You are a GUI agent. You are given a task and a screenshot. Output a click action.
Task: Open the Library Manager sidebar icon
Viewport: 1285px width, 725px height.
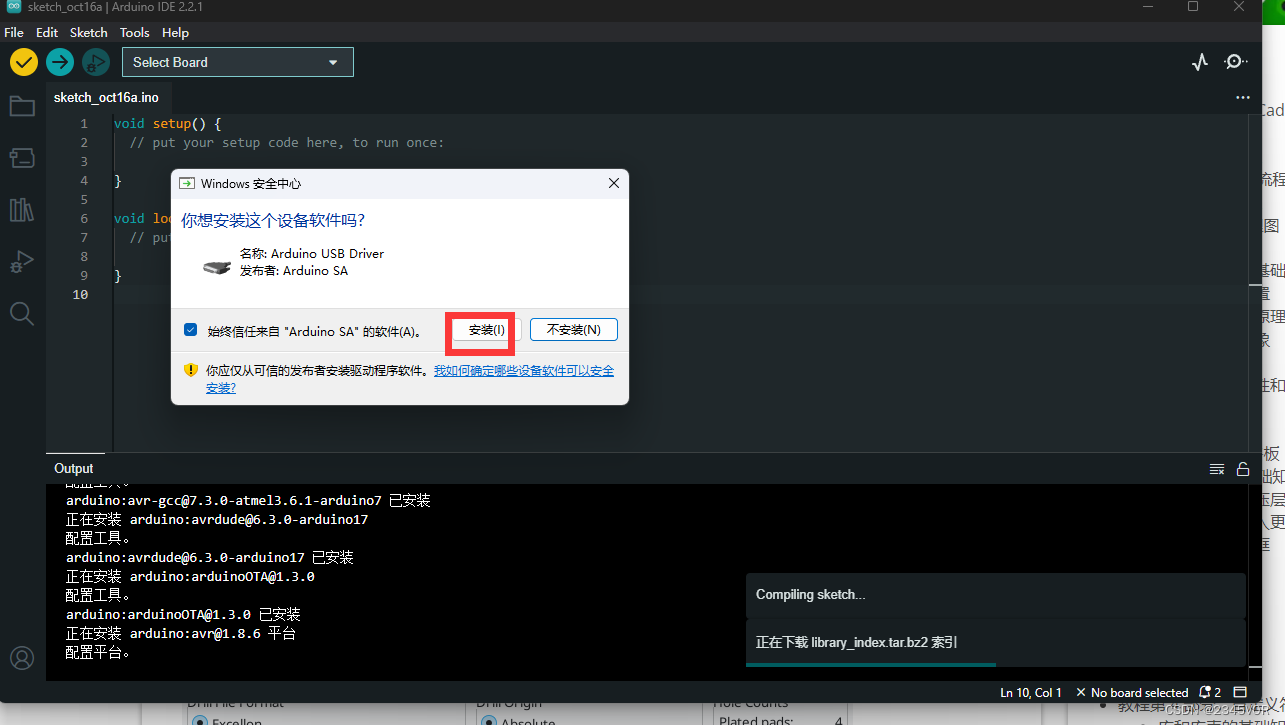click(22, 210)
